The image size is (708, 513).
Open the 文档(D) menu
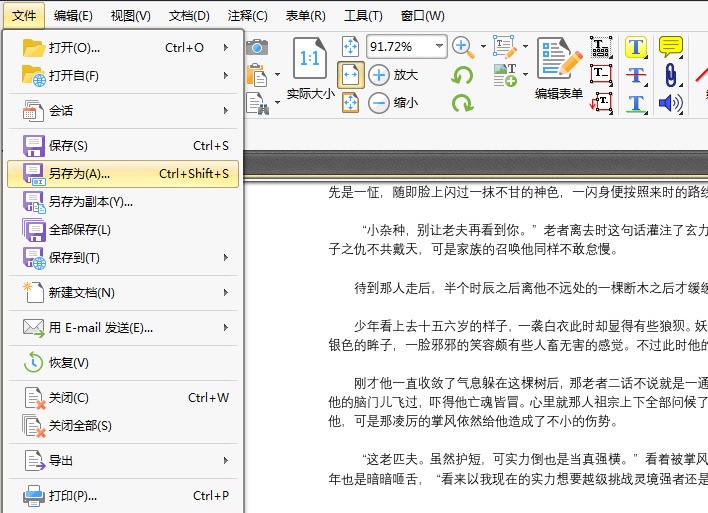click(189, 16)
